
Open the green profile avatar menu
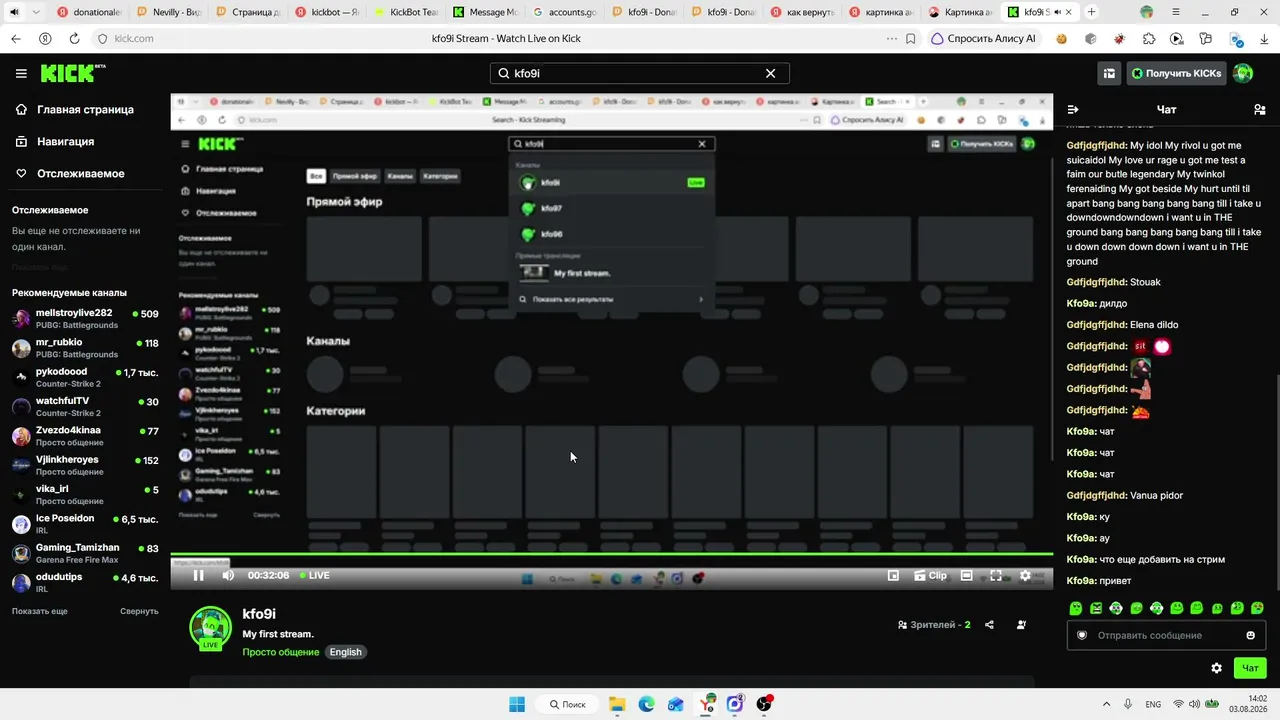click(1243, 73)
